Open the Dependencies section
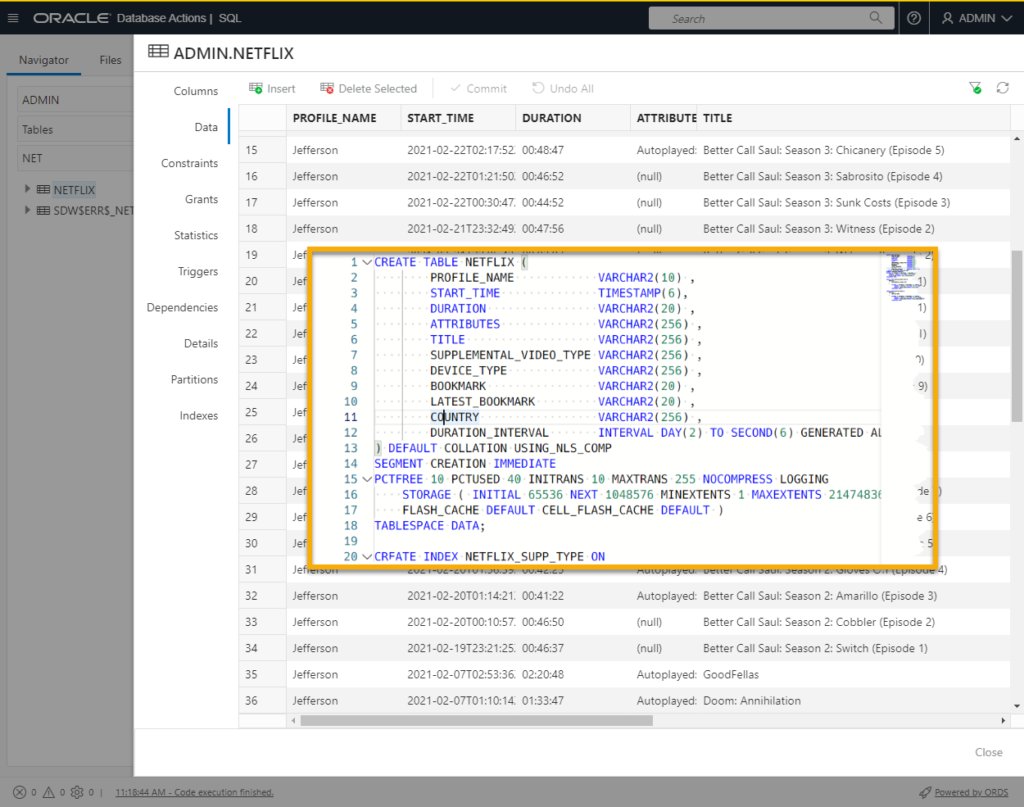The width and height of the screenshot is (1024, 807). point(182,307)
